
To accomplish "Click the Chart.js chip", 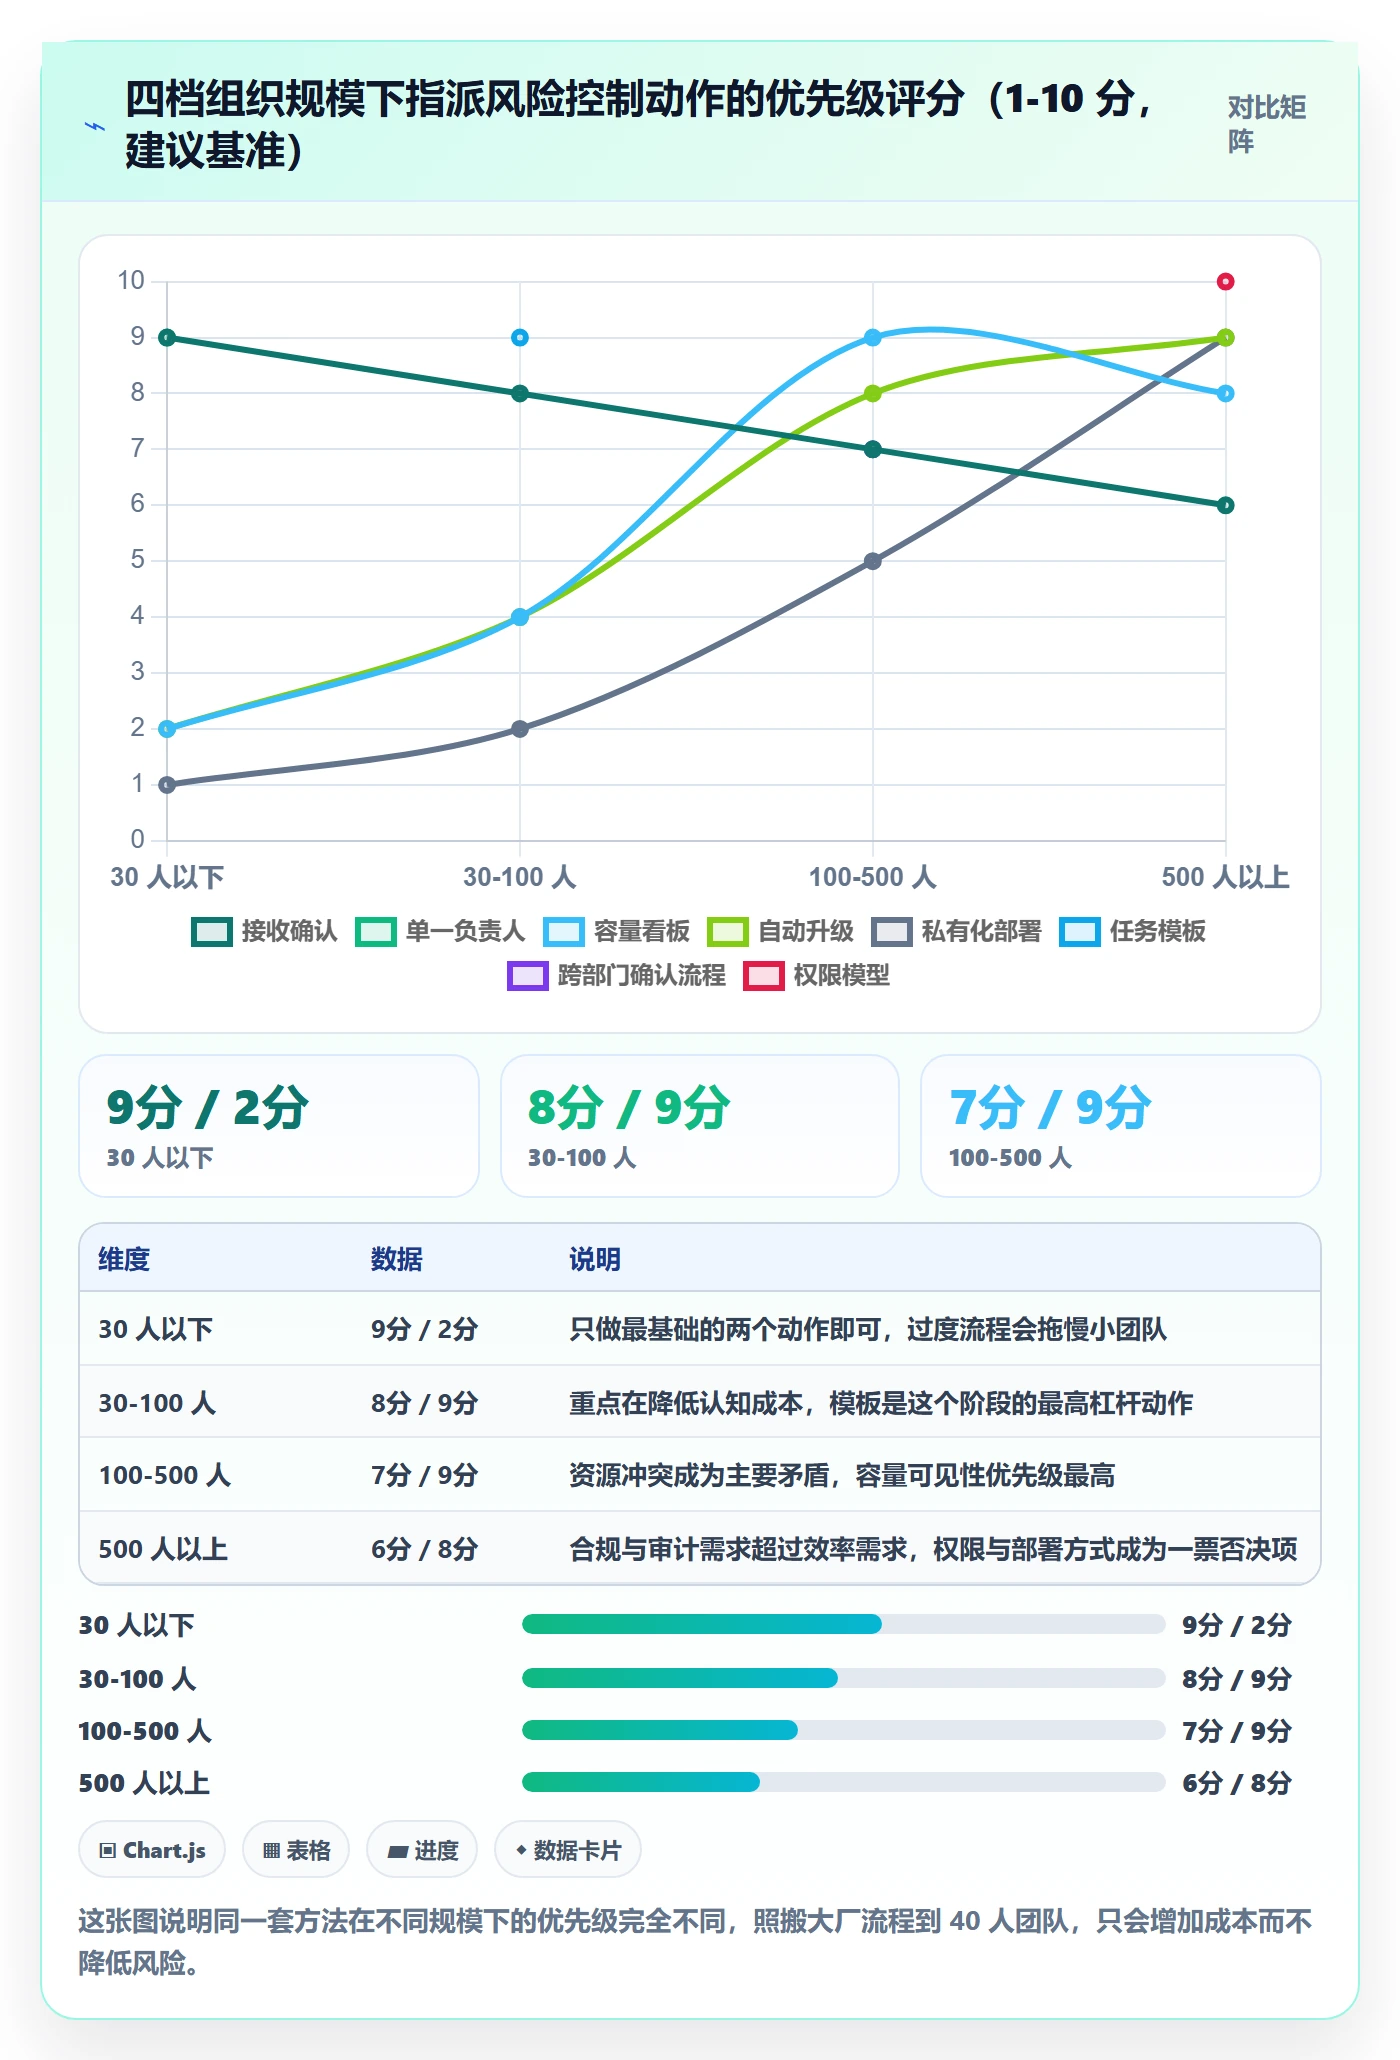I will (x=152, y=1850).
